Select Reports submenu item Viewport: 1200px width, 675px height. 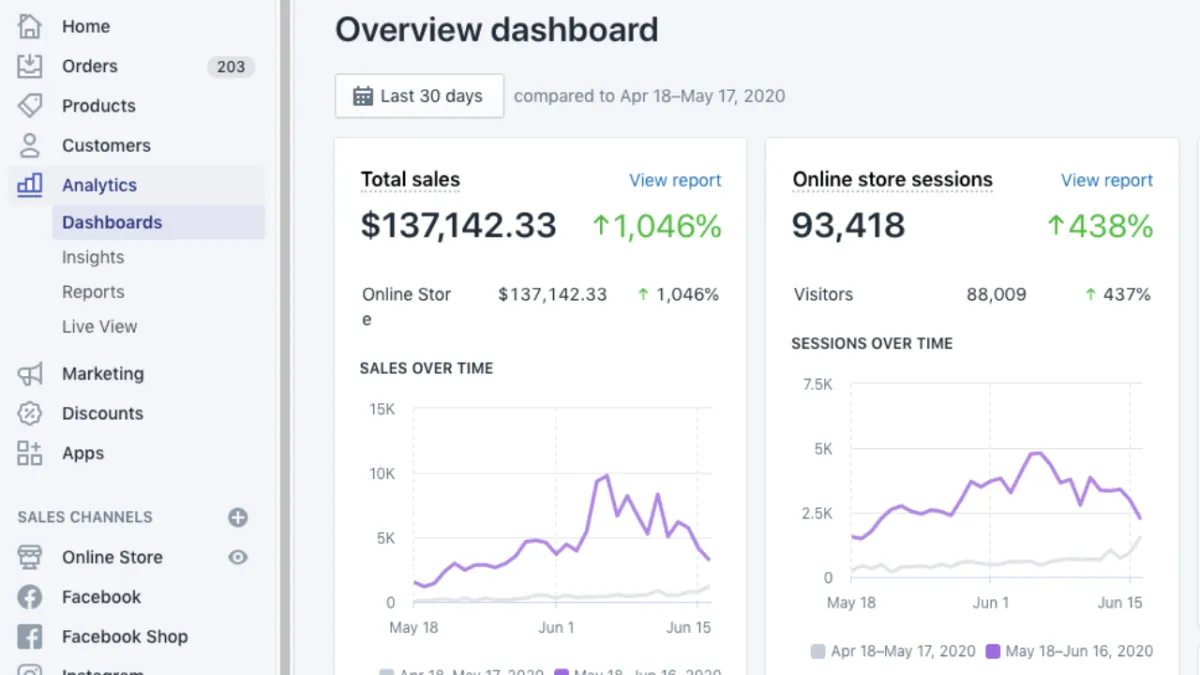pos(93,292)
